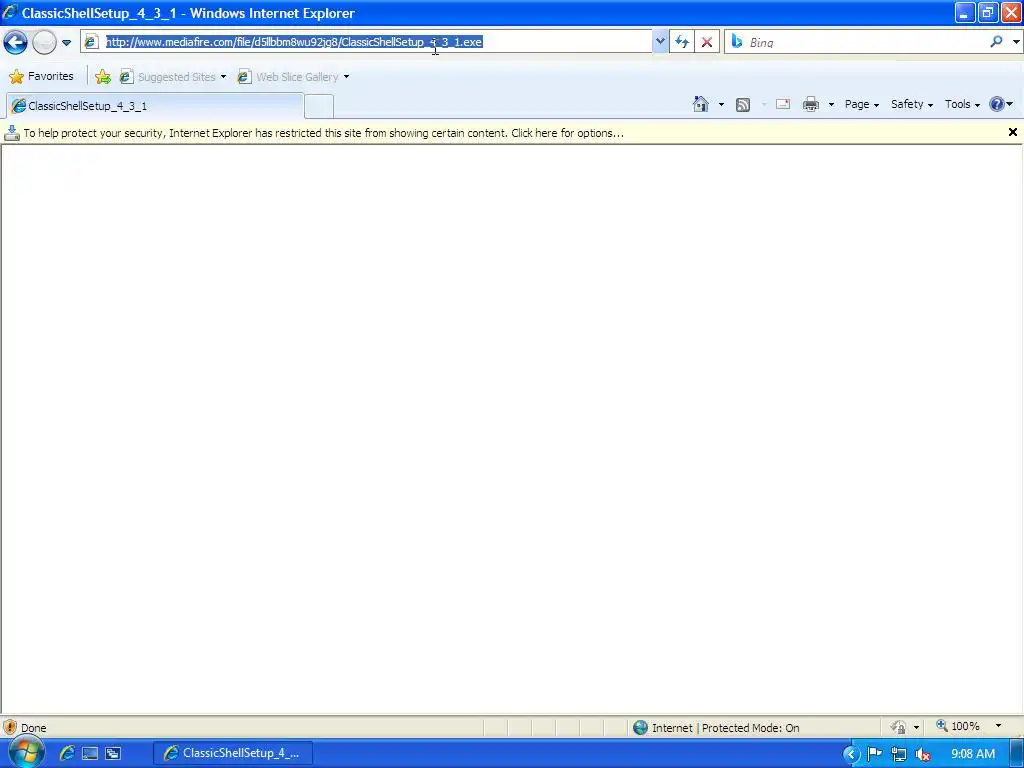Expand the address bar history dropdown

(660, 42)
